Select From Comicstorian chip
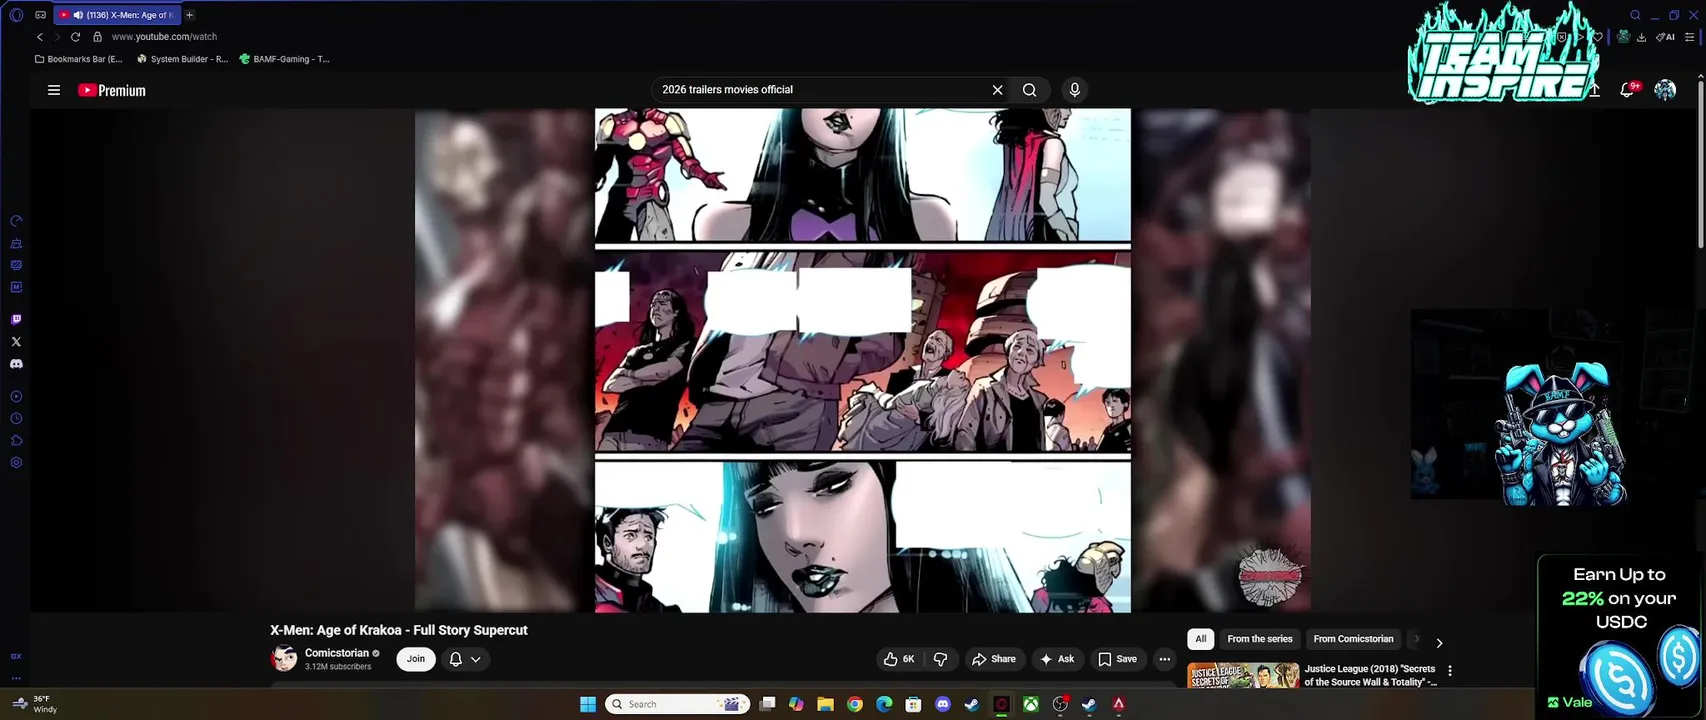The image size is (1706, 720). pyautogui.click(x=1353, y=639)
